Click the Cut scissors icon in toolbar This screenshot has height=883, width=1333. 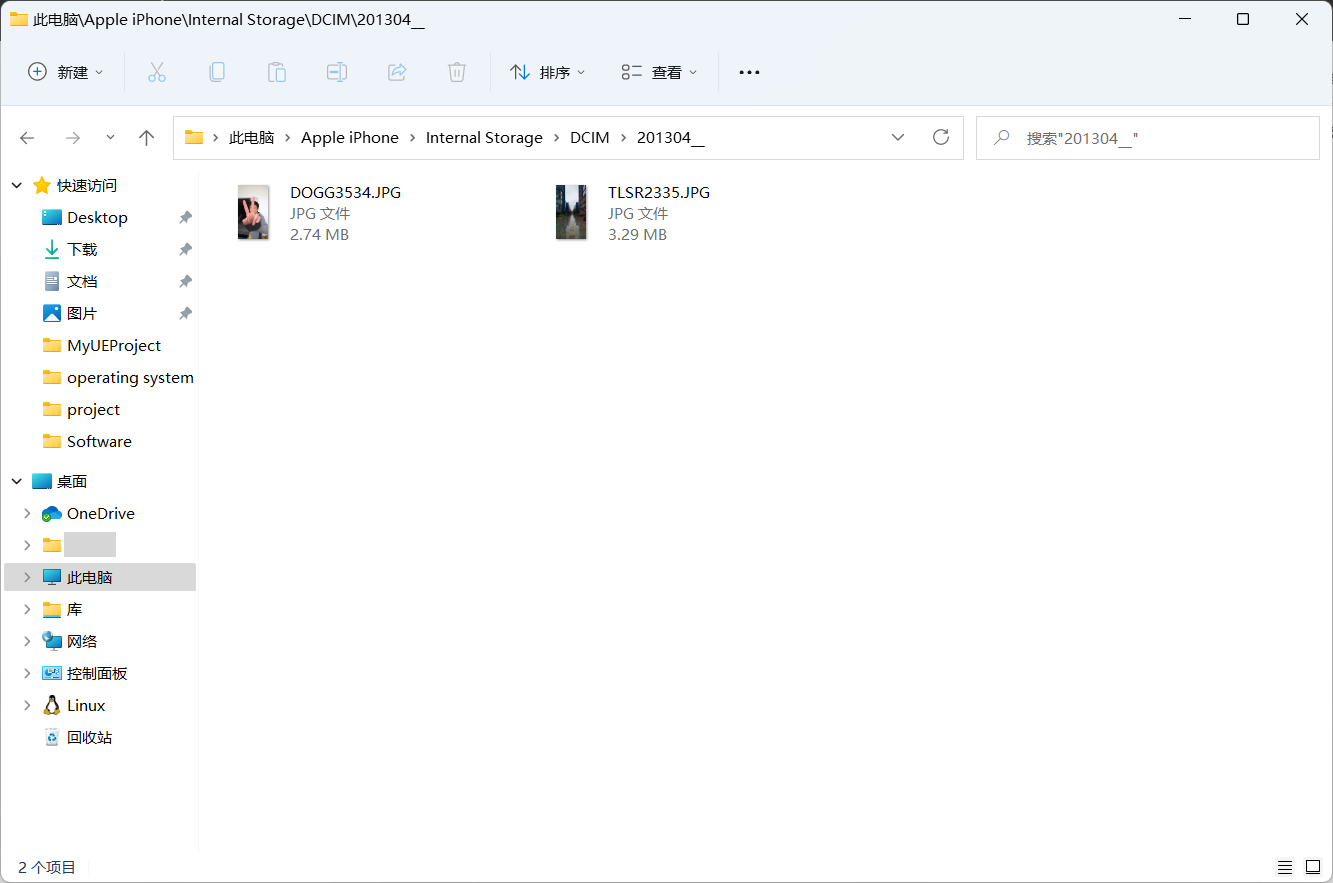coord(157,72)
